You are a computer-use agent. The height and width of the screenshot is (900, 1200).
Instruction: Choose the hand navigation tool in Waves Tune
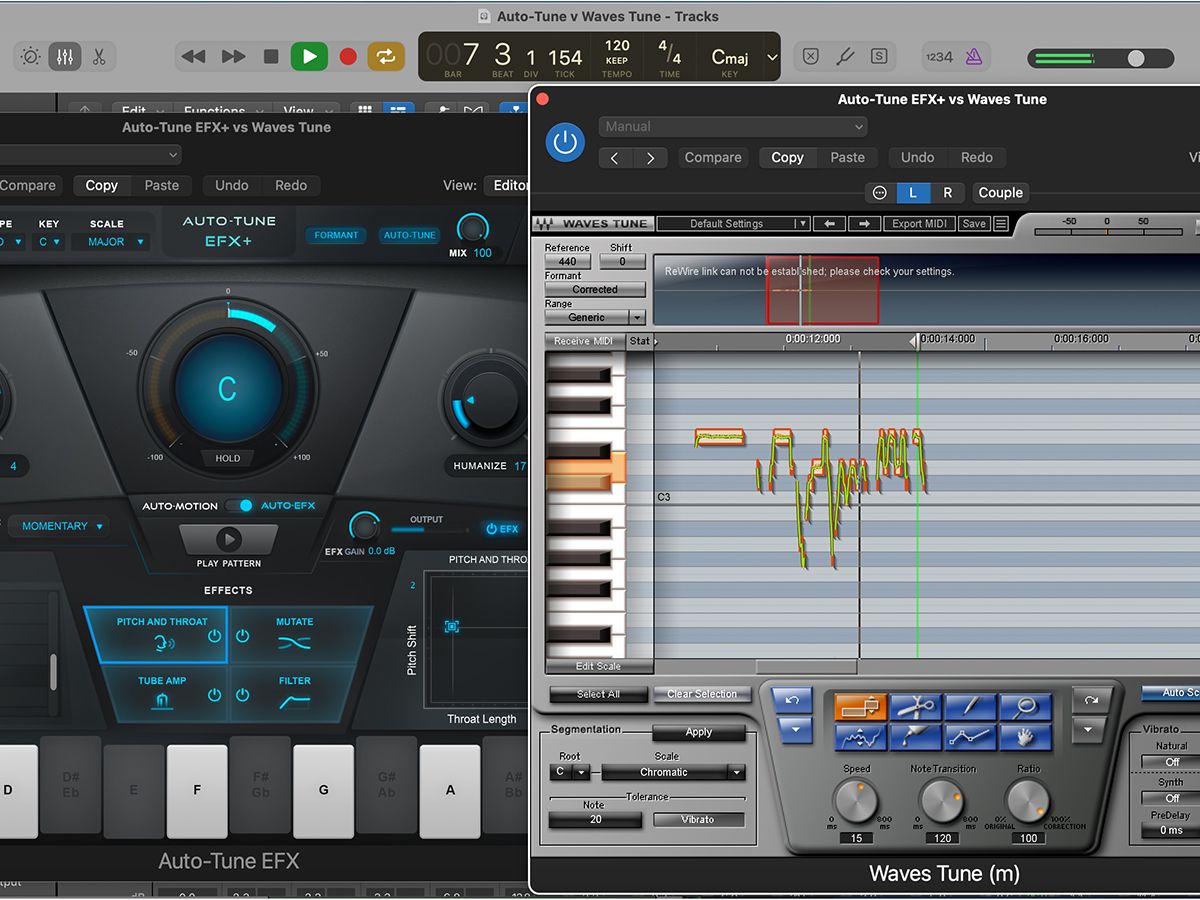[x=1025, y=738]
